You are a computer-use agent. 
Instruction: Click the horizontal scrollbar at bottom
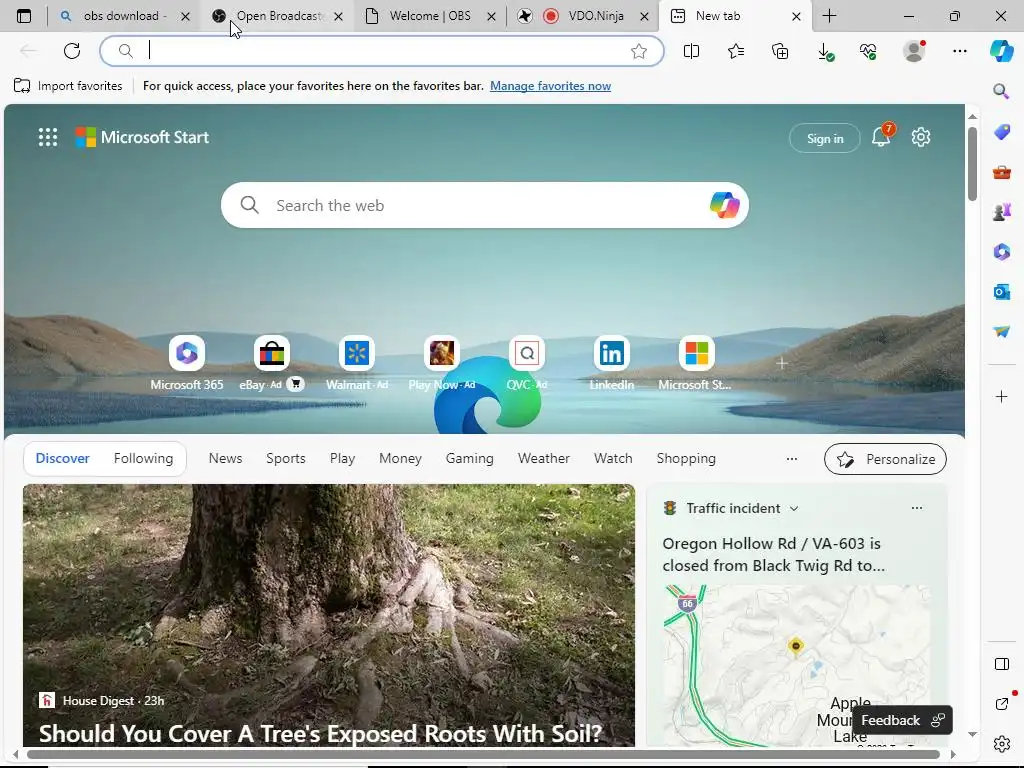[x=483, y=754]
